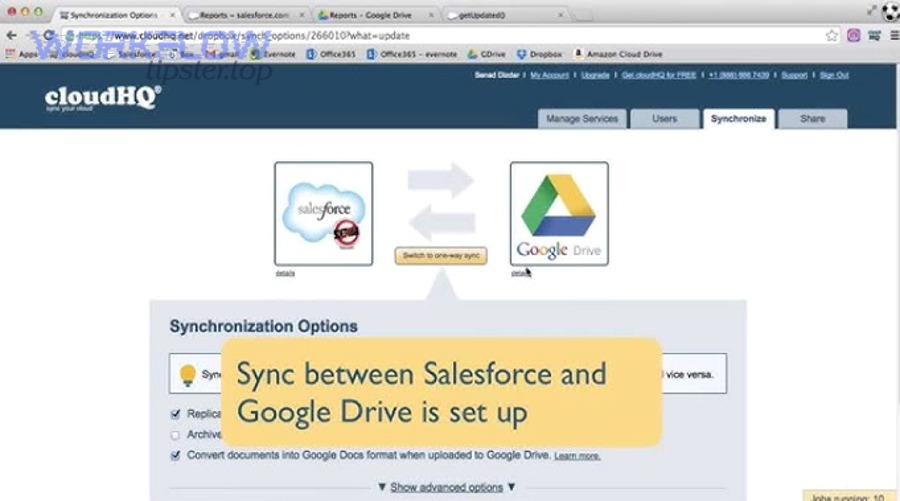Click the Upgrade link
Image resolution: width=900 pixels, height=501 pixels.
[595, 75]
